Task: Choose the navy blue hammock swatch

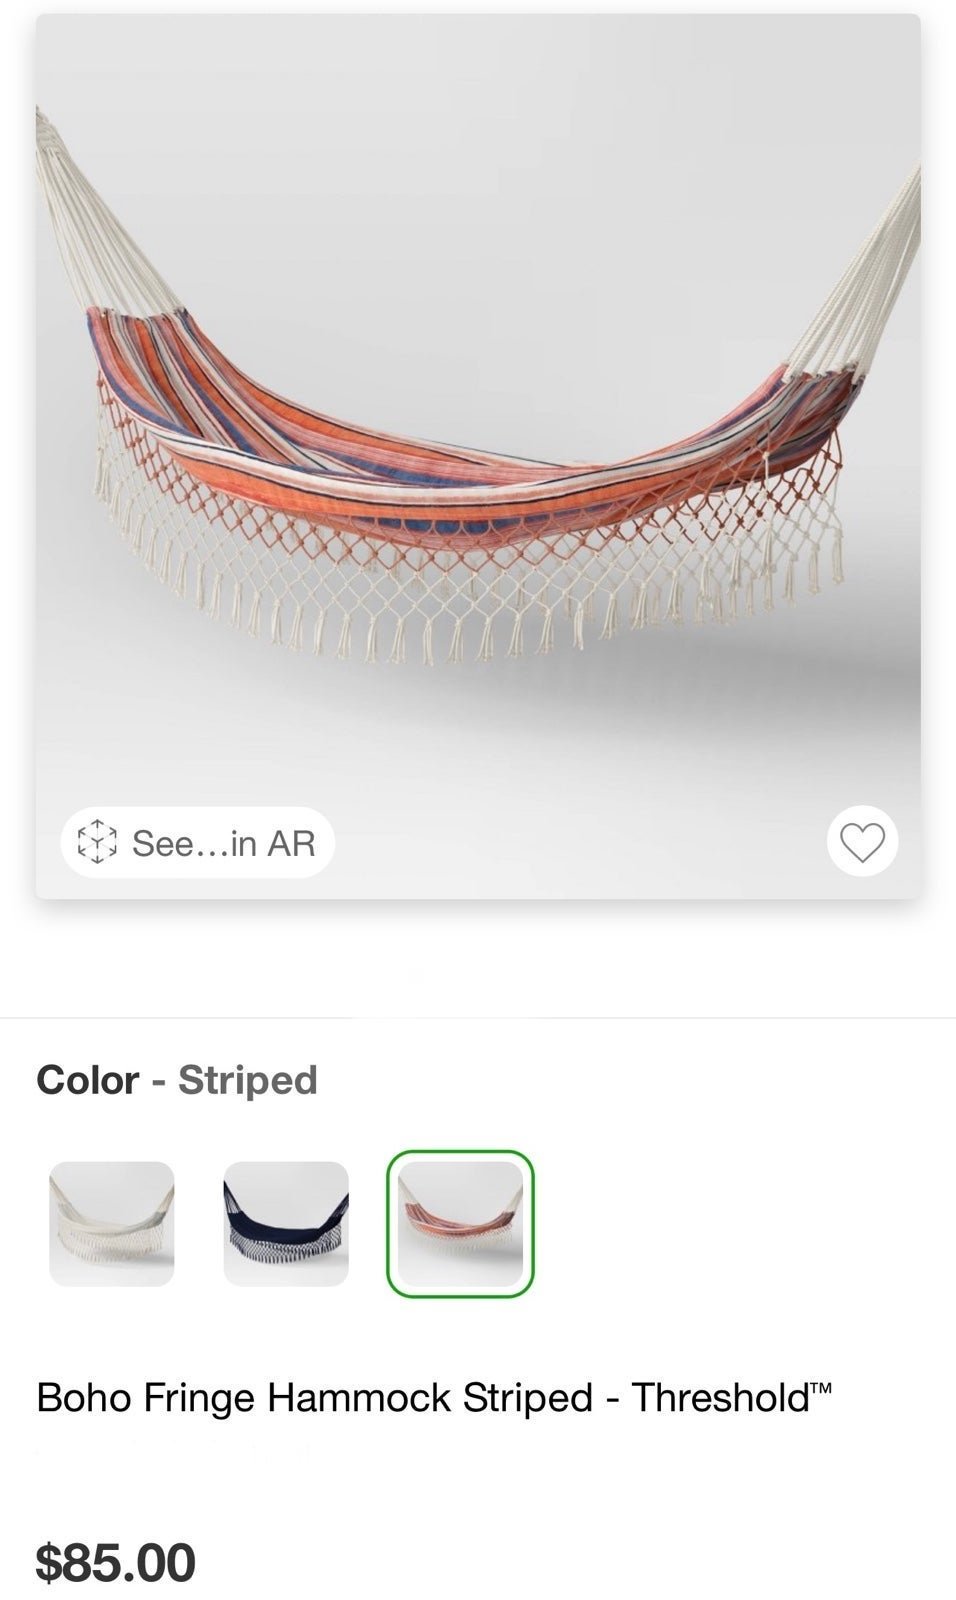Action: [286, 1224]
